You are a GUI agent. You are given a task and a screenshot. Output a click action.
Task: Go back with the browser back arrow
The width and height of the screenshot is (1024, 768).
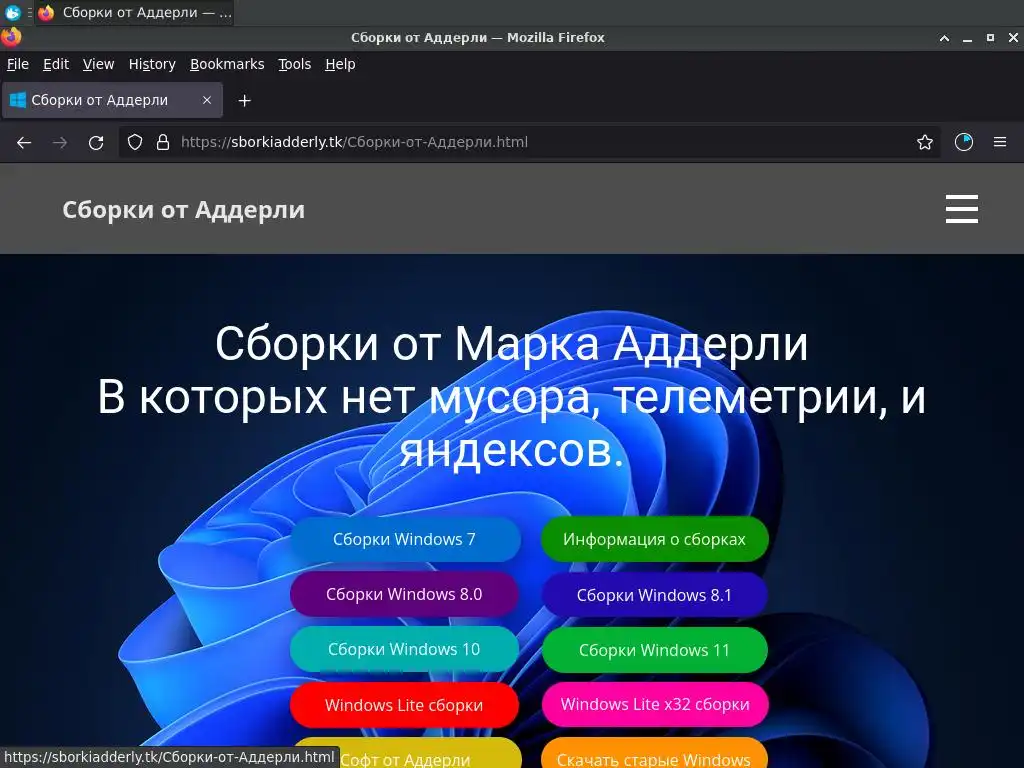click(24, 142)
